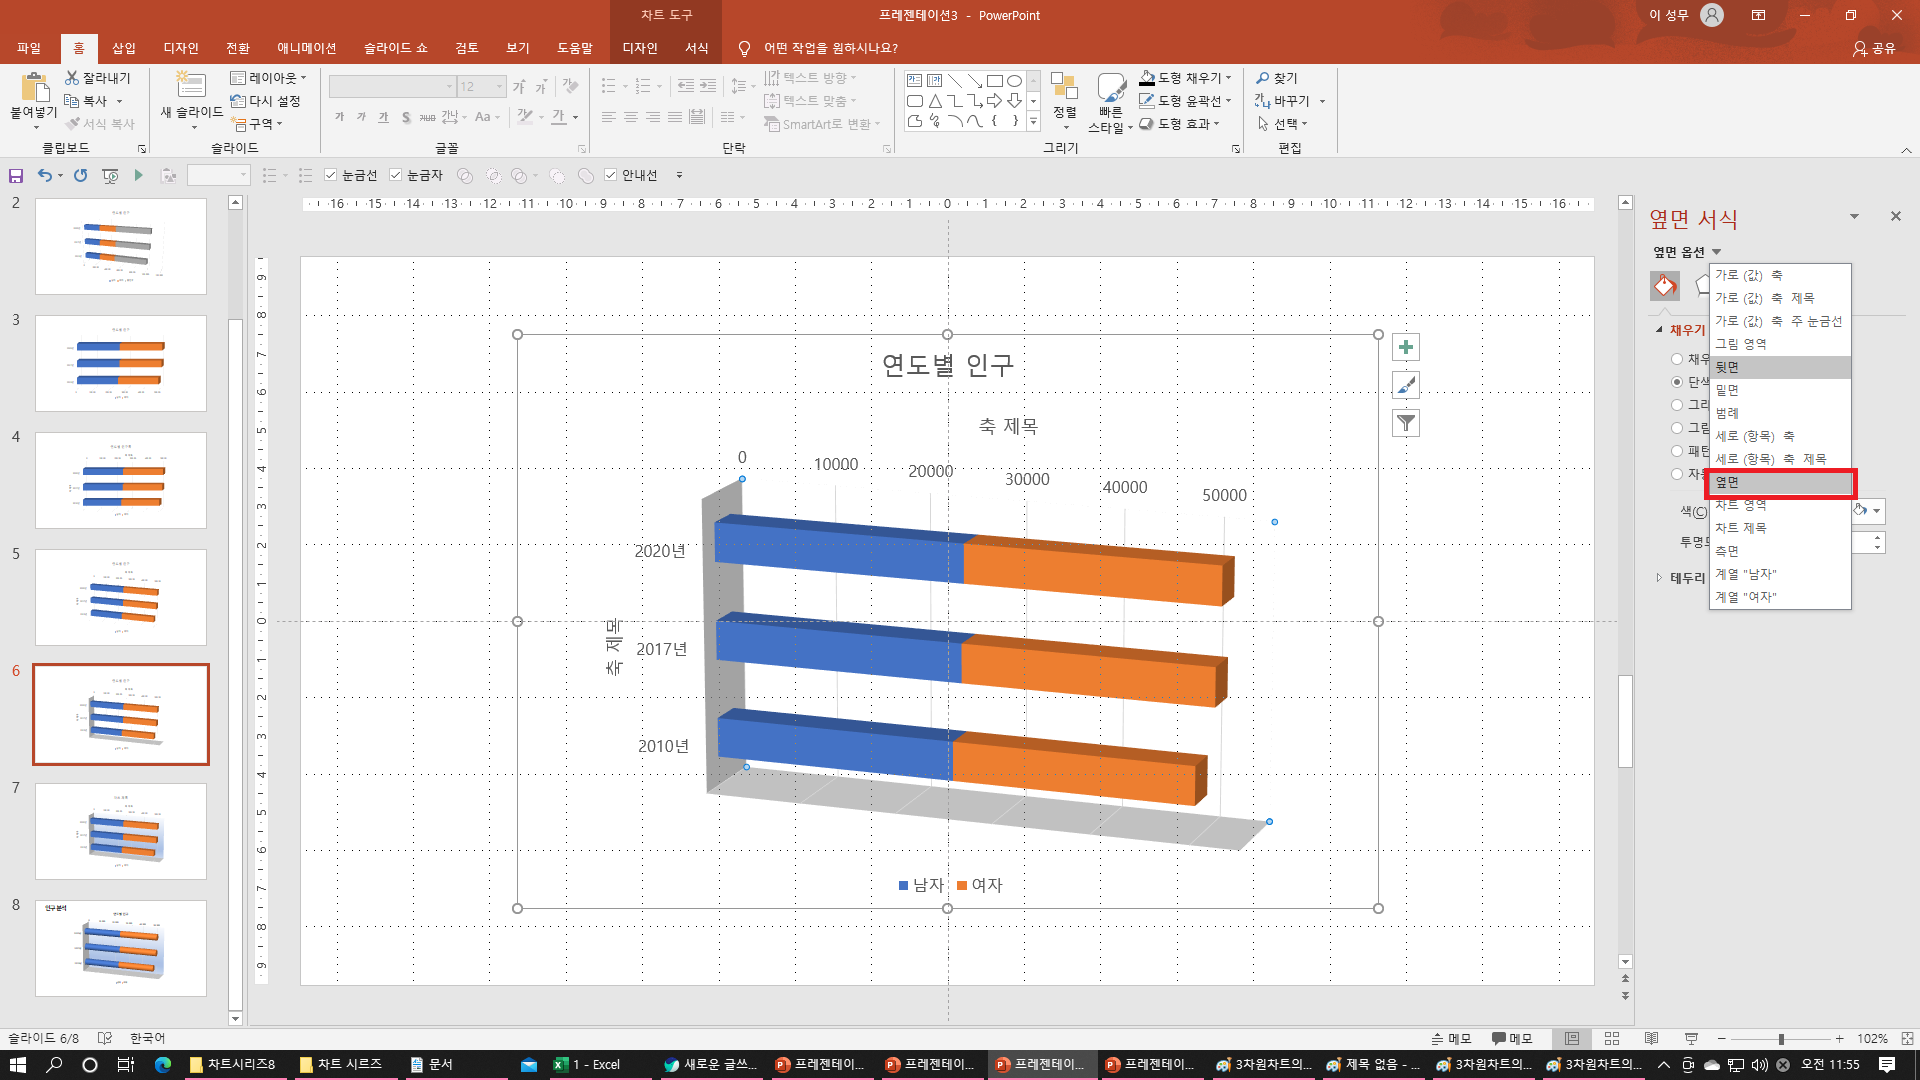Image resolution: width=1920 pixels, height=1080 pixels.
Task: Click the chart filters funnel button
Action: click(x=1406, y=423)
